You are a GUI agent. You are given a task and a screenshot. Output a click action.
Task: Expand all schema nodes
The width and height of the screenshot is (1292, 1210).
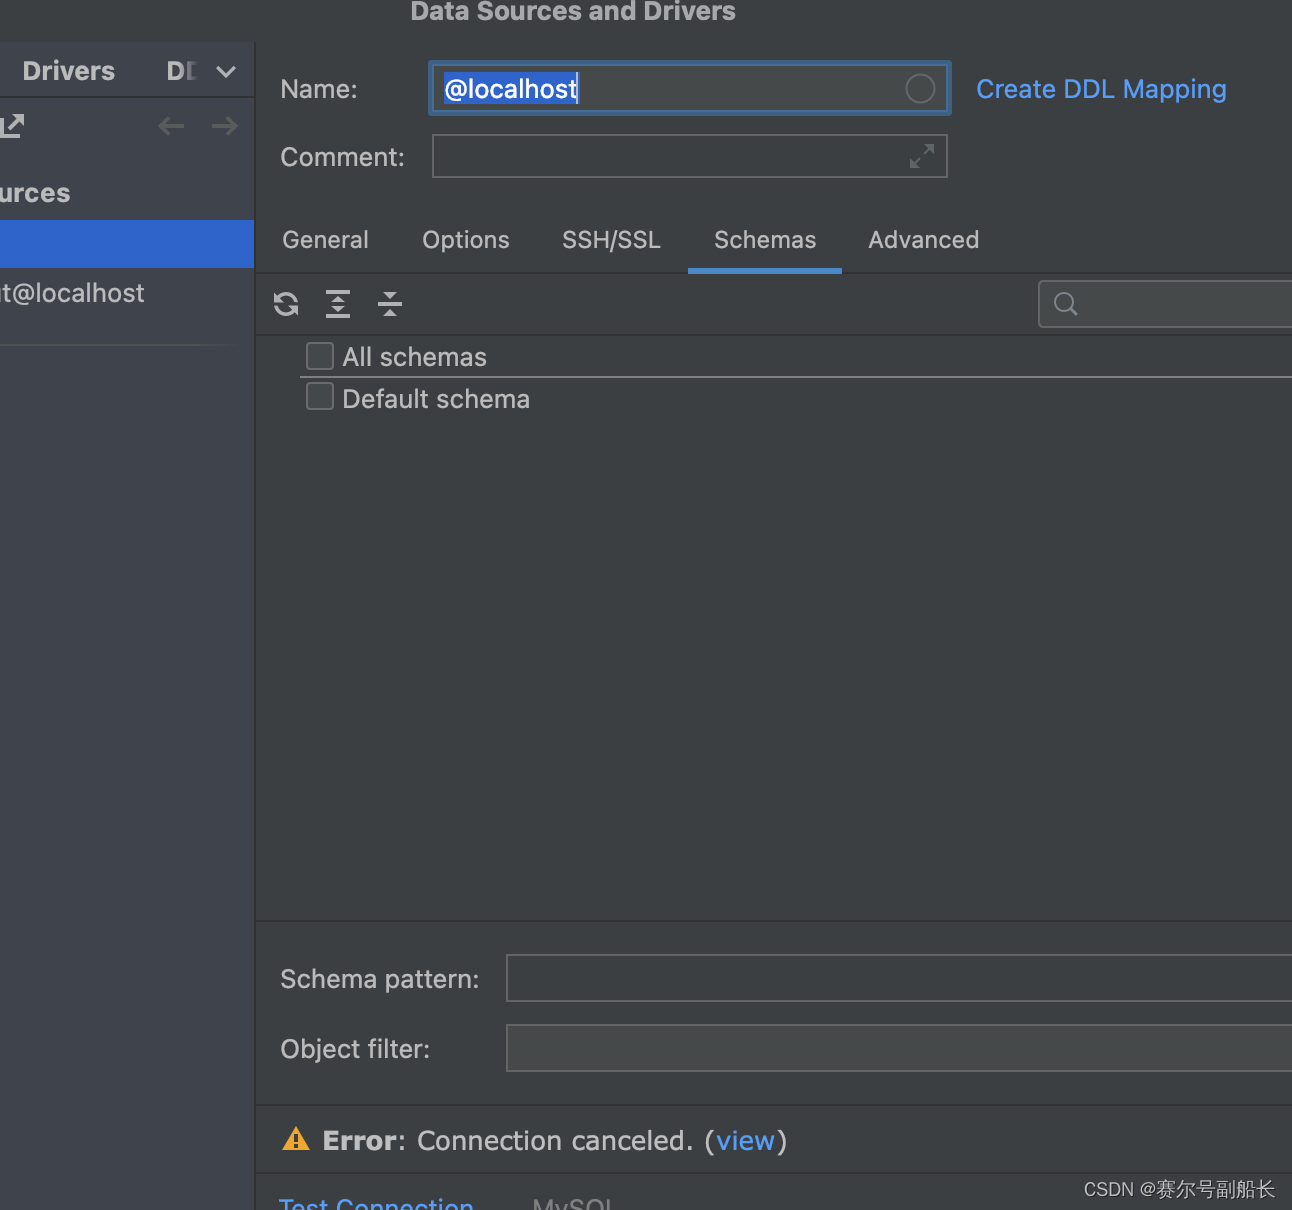coord(338,304)
